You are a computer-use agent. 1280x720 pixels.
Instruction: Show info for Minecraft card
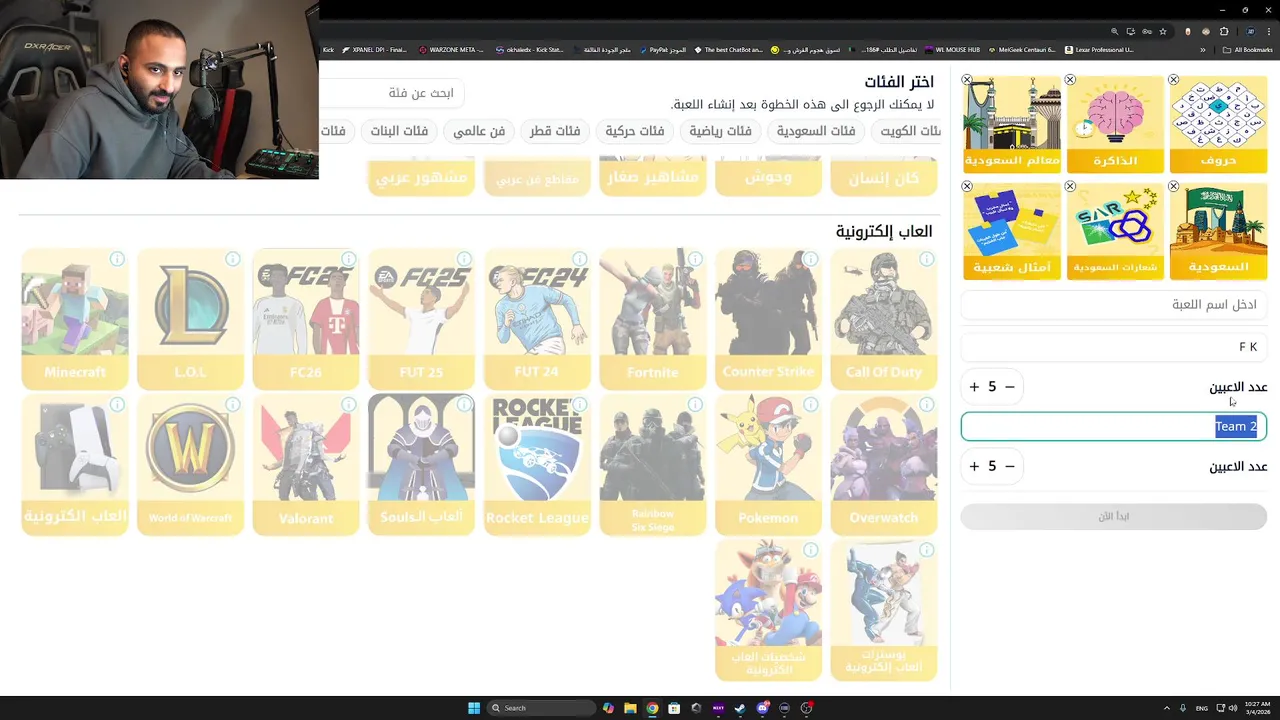[117, 259]
